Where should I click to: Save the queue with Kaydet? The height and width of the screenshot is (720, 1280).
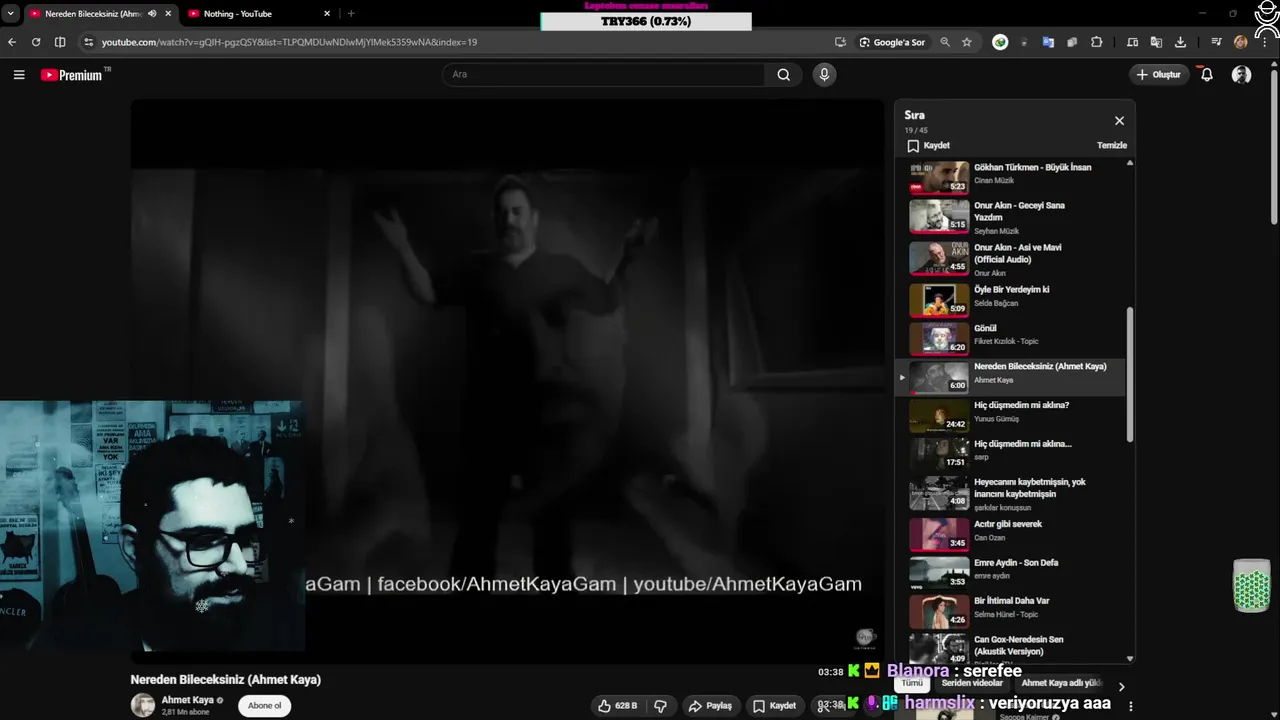[x=928, y=146]
